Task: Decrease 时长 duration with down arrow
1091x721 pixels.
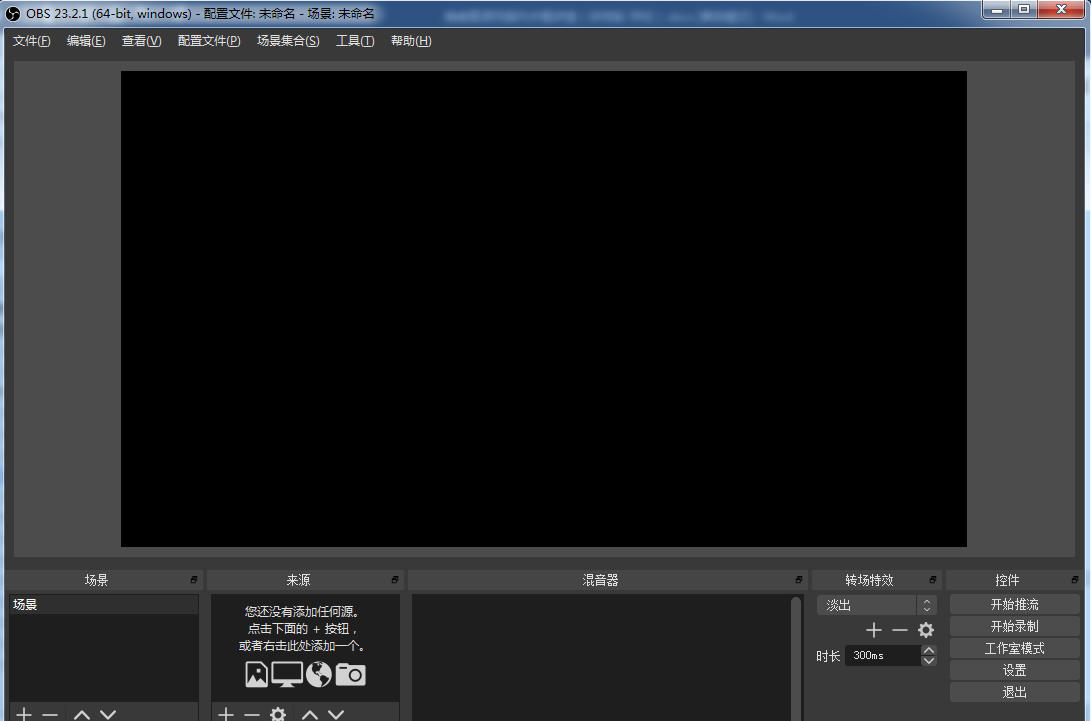Action: 929,661
